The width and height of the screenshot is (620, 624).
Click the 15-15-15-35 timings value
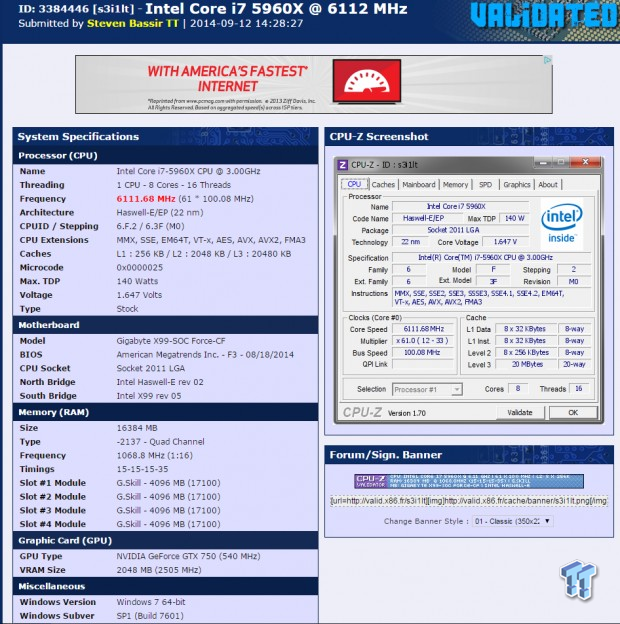click(x=142, y=469)
